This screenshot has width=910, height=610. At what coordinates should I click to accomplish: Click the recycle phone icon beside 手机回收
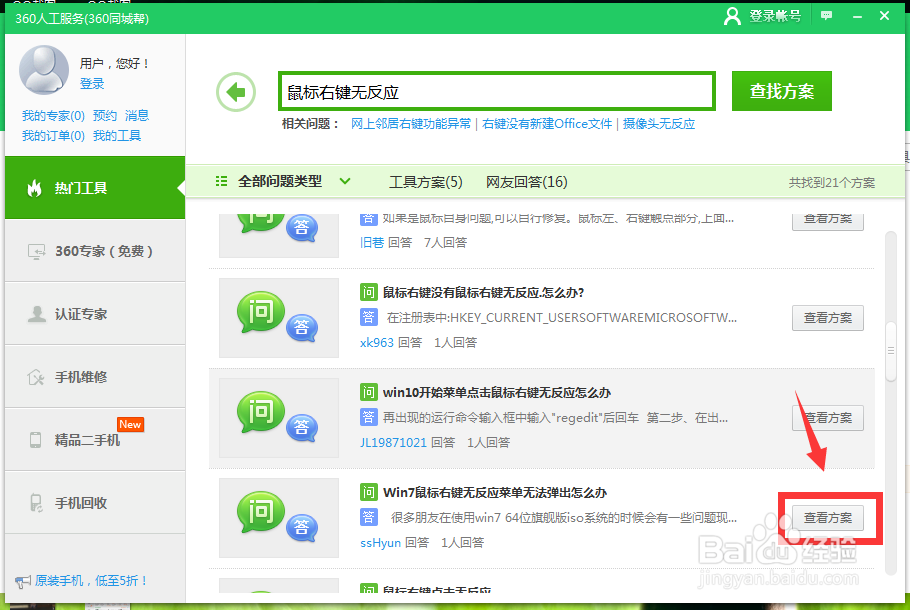[36, 503]
